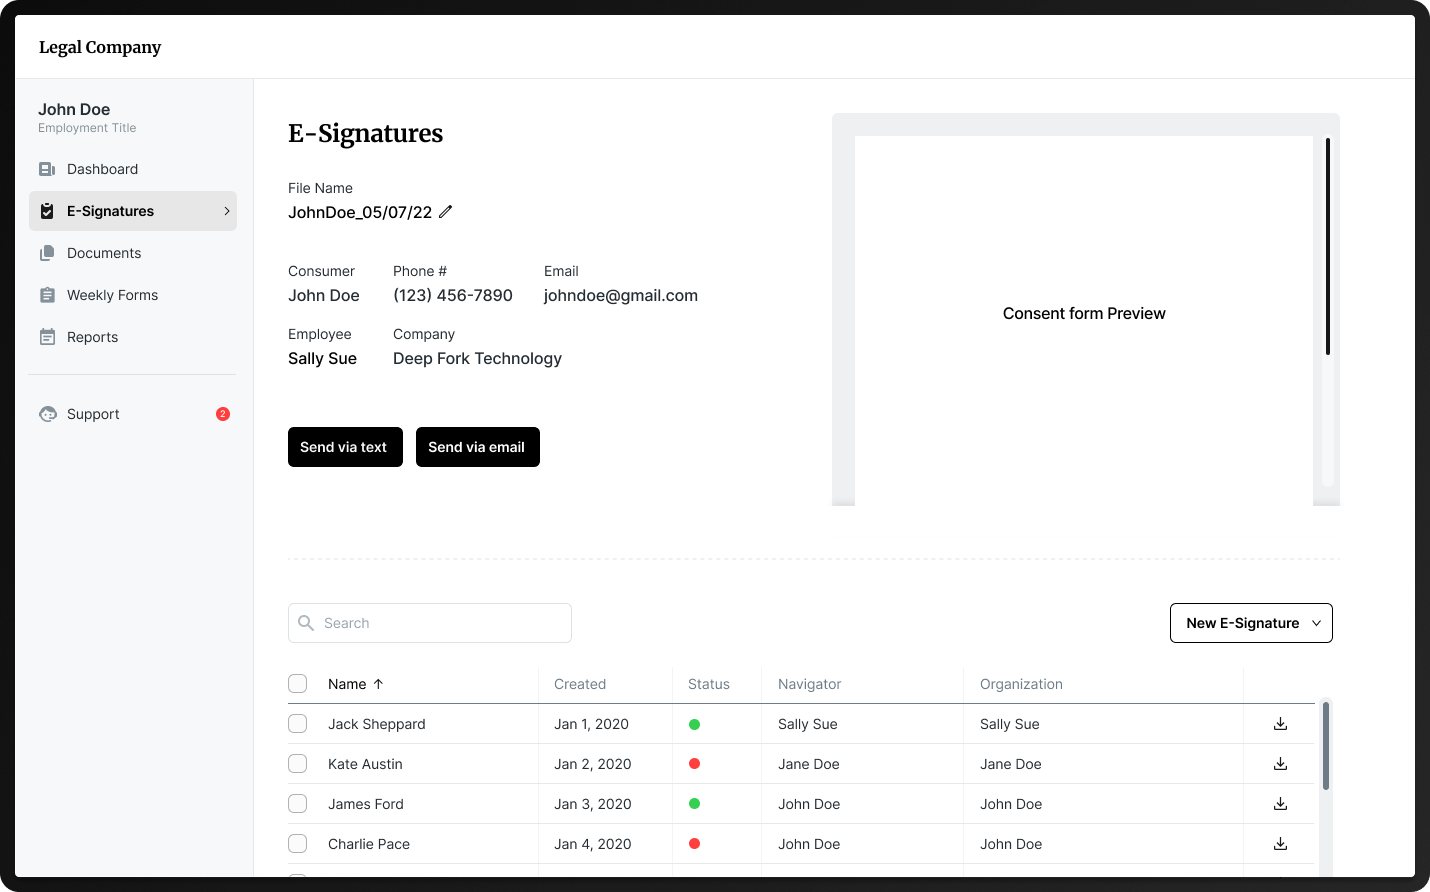Select the Charlie Pace row checkbox
Image resolution: width=1430 pixels, height=892 pixels.
(x=298, y=844)
